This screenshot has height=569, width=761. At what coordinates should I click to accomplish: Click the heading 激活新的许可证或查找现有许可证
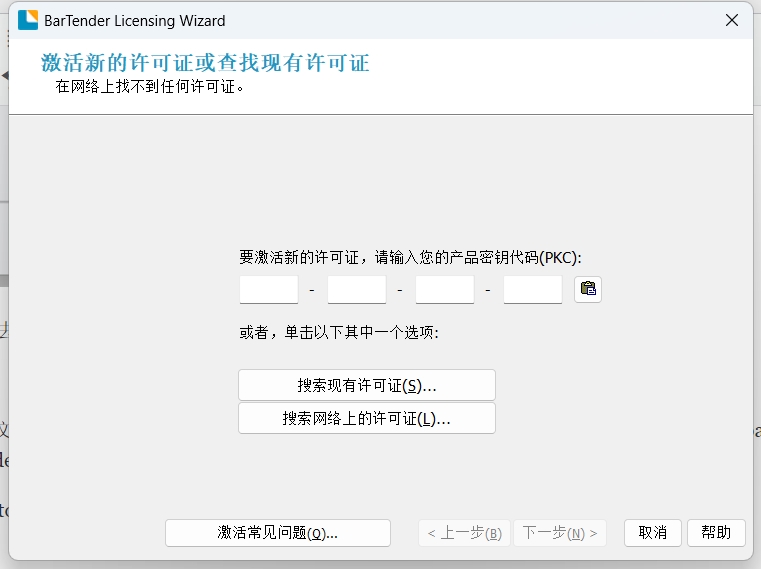click(x=205, y=63)
